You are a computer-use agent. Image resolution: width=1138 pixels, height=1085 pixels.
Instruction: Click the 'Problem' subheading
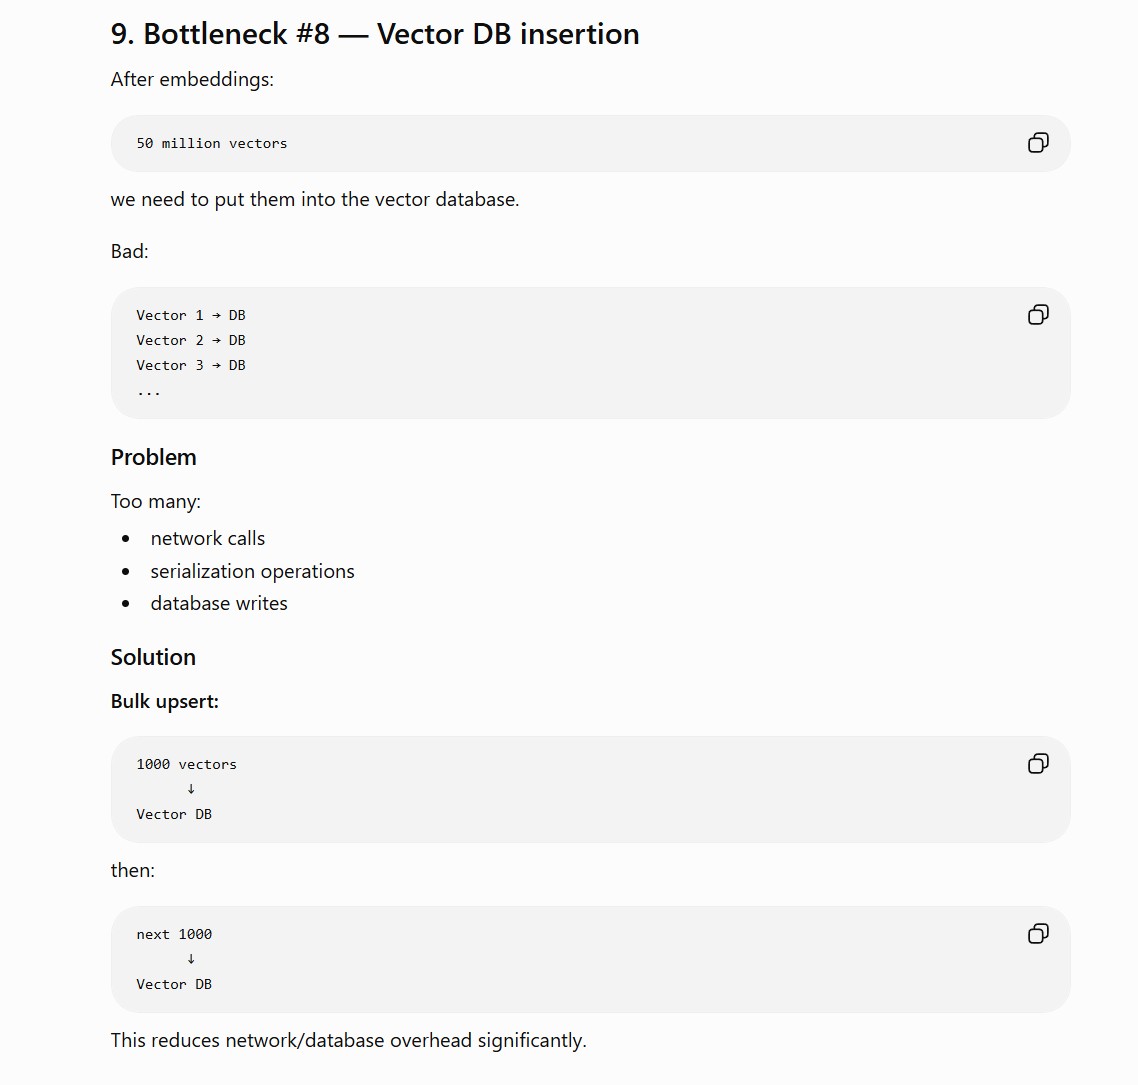[x=153, y=457]
